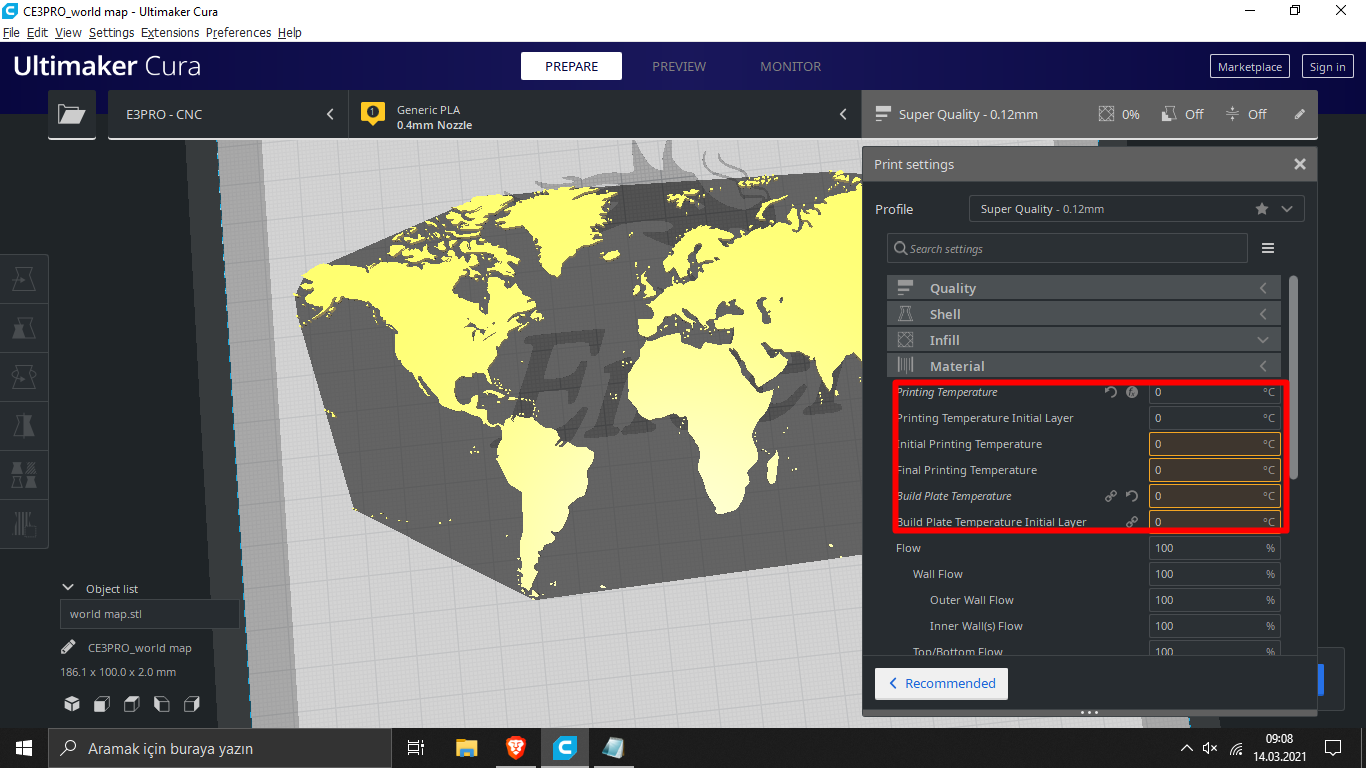The width and height of the screenshot is (1366, 768).
Task: Click the fx formula icon for Printing Temperature
Action: [1132, 392]
